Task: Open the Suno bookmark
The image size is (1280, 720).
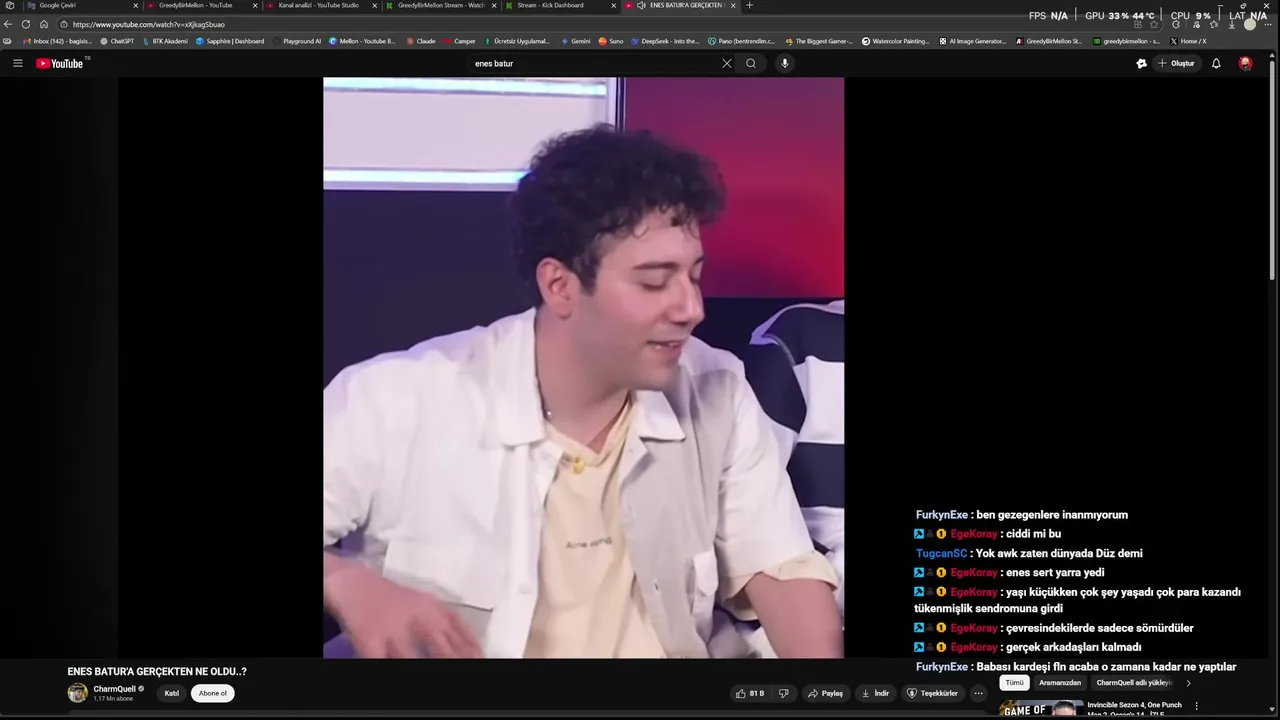Action: coord(611,41)
